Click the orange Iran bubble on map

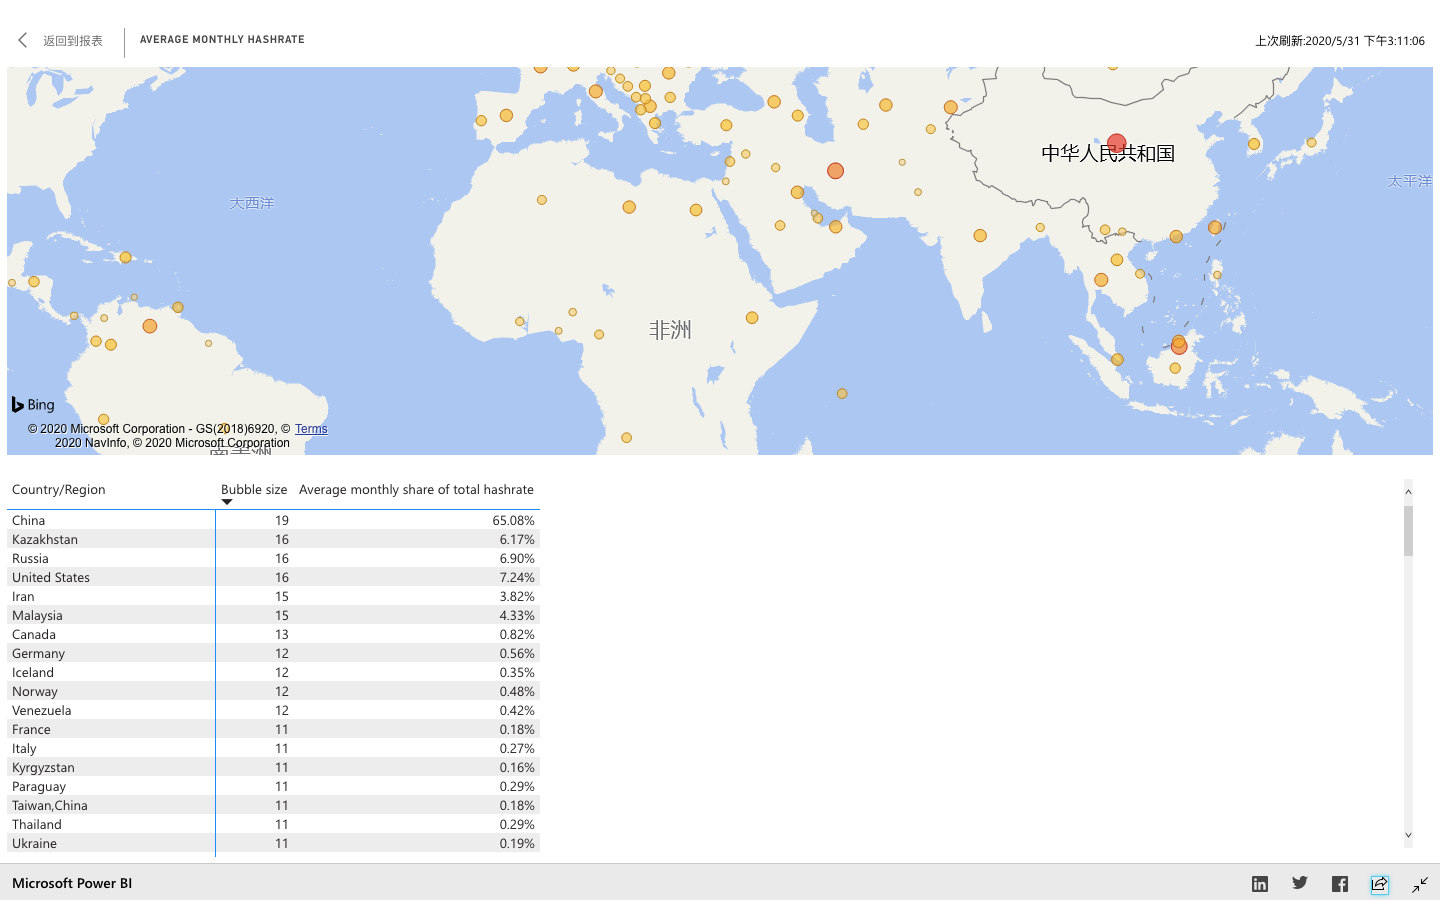pos(835,171)
